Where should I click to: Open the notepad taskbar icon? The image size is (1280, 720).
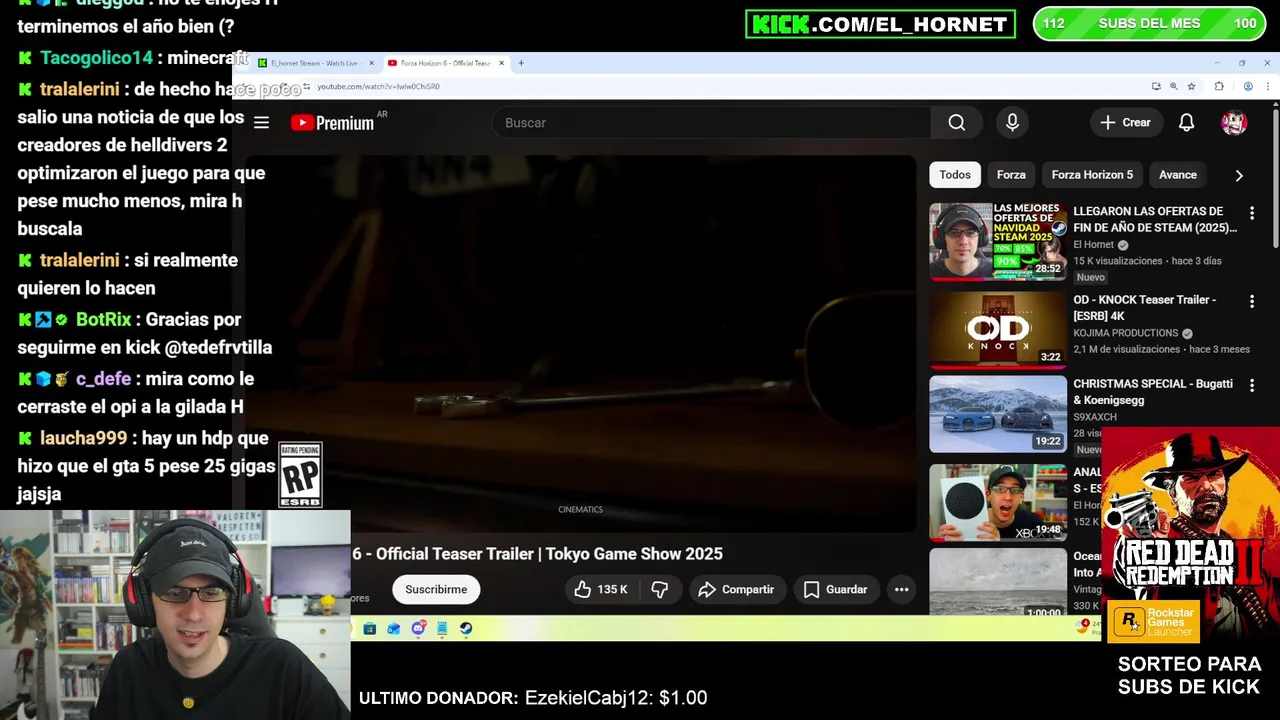pyautogui.click(x=442, y=628)
